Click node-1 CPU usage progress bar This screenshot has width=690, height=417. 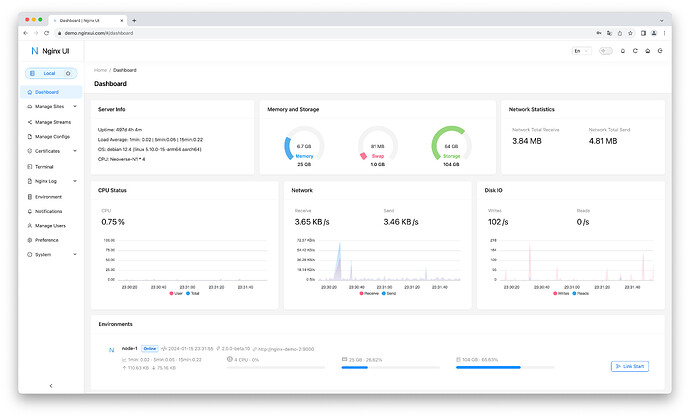(275, 367)
